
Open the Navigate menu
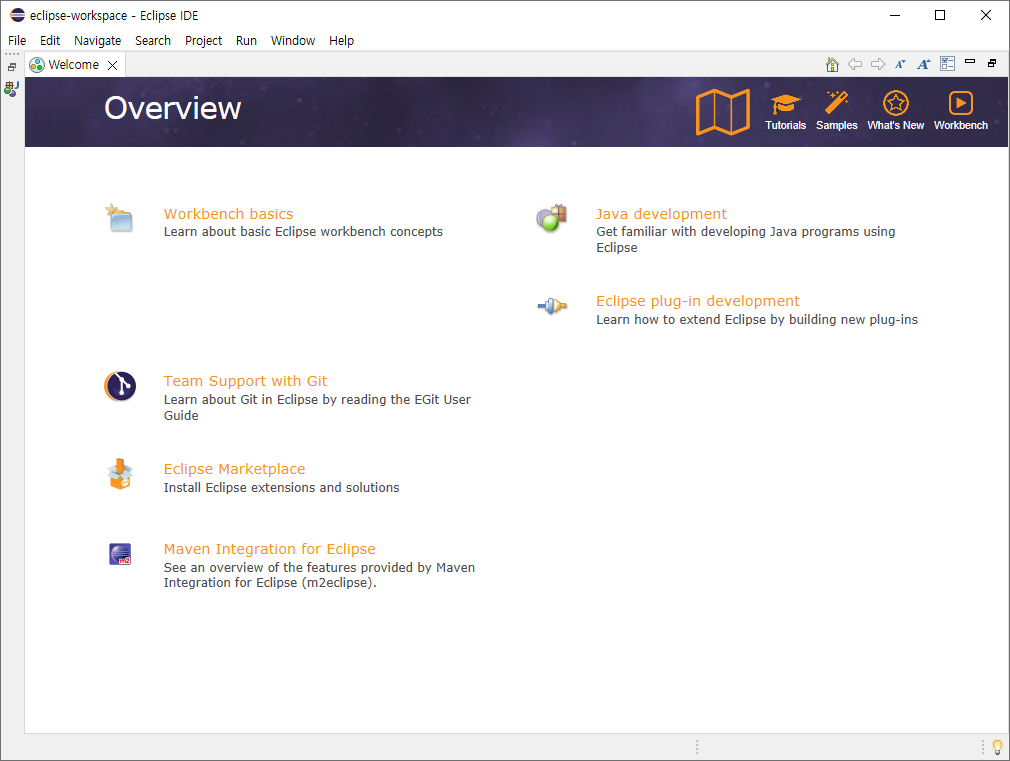[x=97, y=41]
